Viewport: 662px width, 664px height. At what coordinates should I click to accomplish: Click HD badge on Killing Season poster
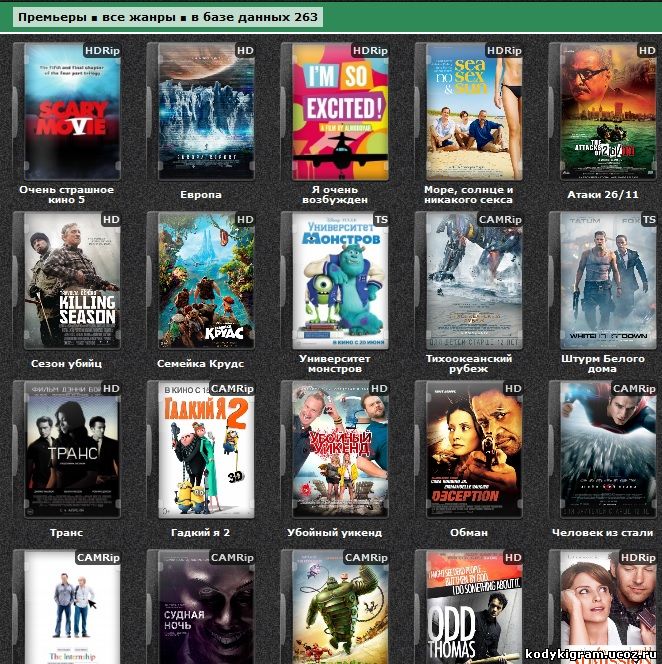[111, 219]
